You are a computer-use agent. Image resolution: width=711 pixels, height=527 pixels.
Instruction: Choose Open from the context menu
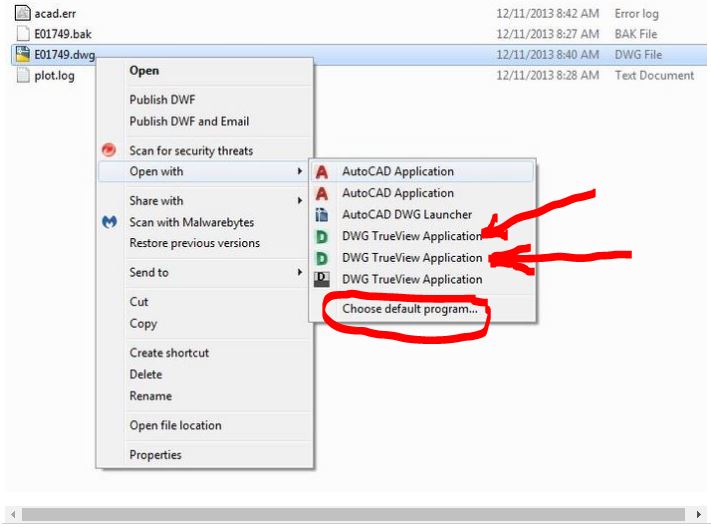144,70
